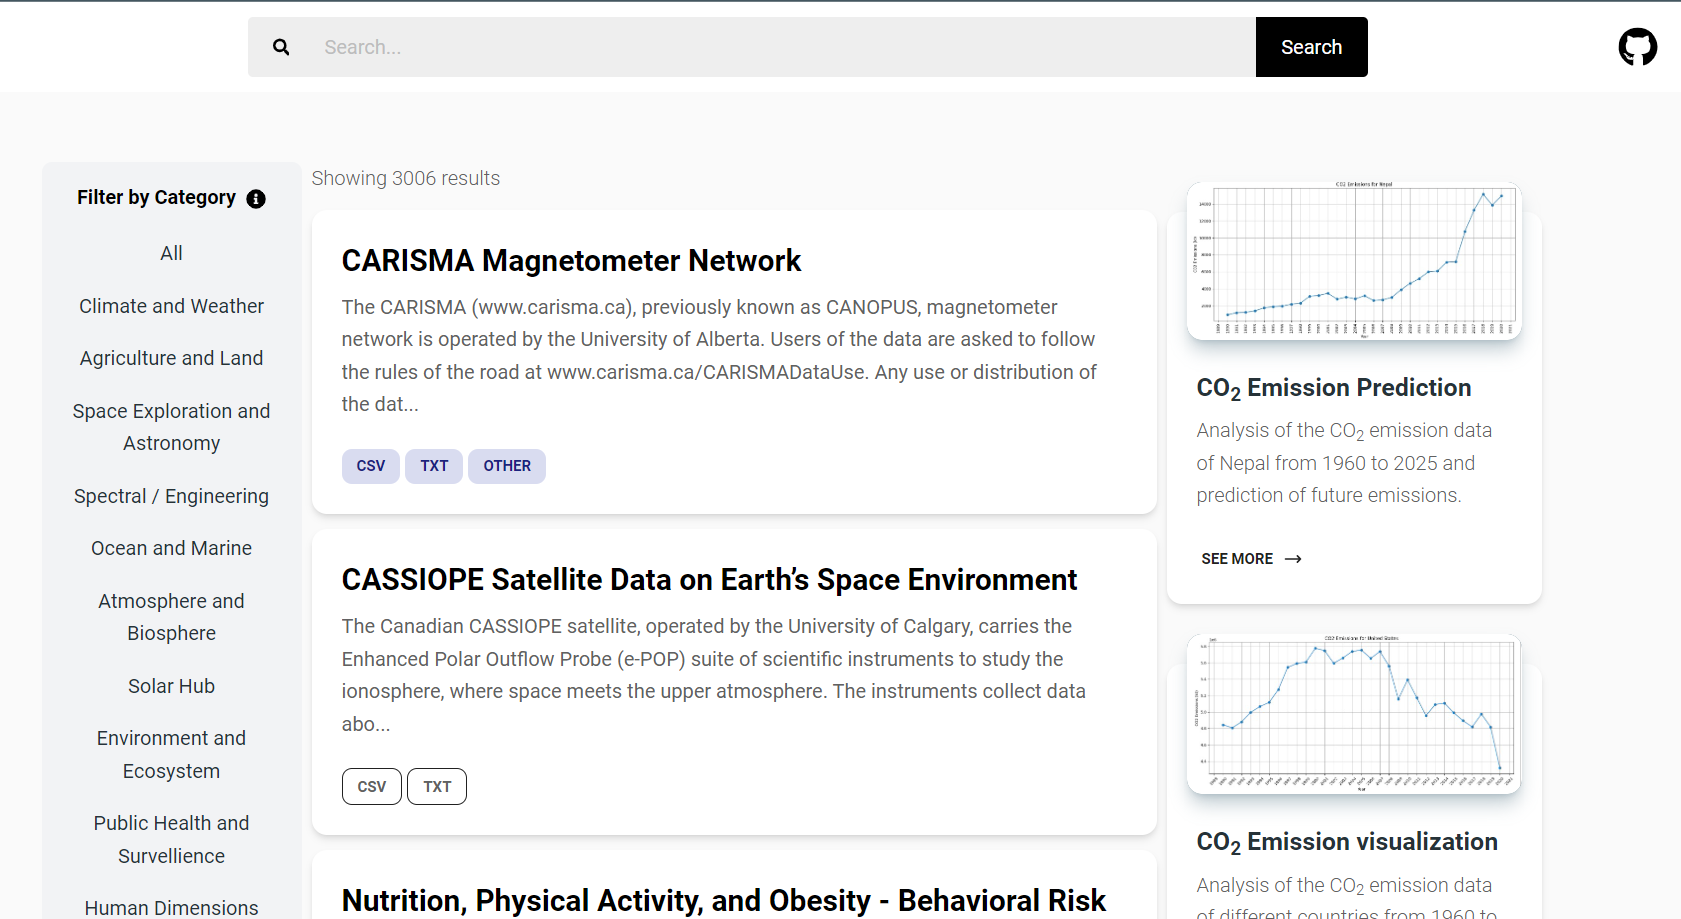Click the search magnifier icon
The height and width of the screenshot is (919, 1681).
tap(281, 46)
